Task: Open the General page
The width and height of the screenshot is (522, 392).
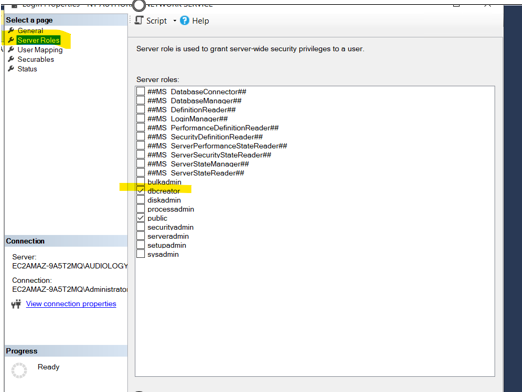Action: (x=30, y=31)
